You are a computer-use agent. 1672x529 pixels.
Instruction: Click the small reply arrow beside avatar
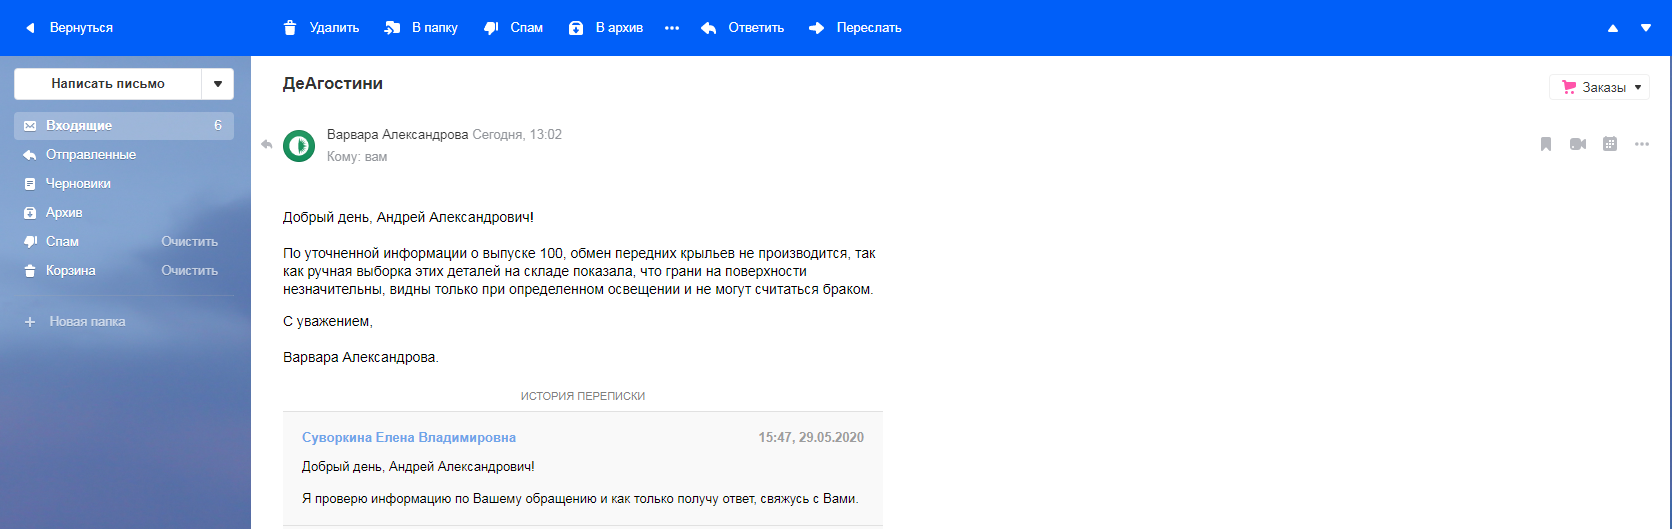pyautogui.click(x=267, y=144)
